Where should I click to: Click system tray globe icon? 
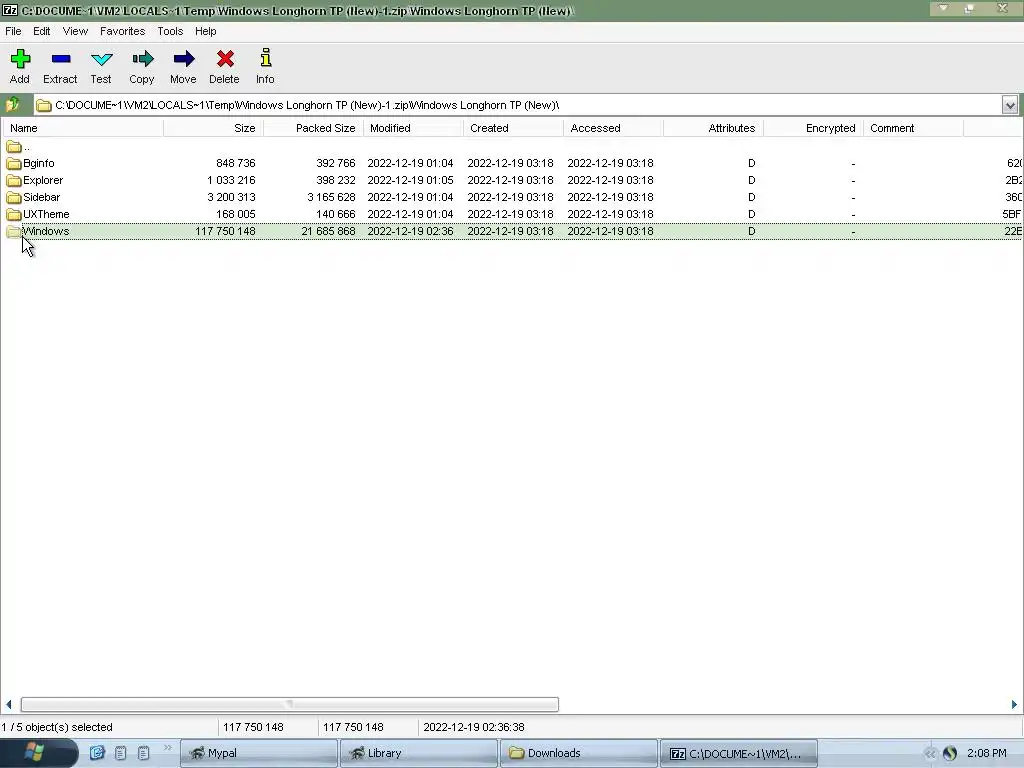point(950,754)
